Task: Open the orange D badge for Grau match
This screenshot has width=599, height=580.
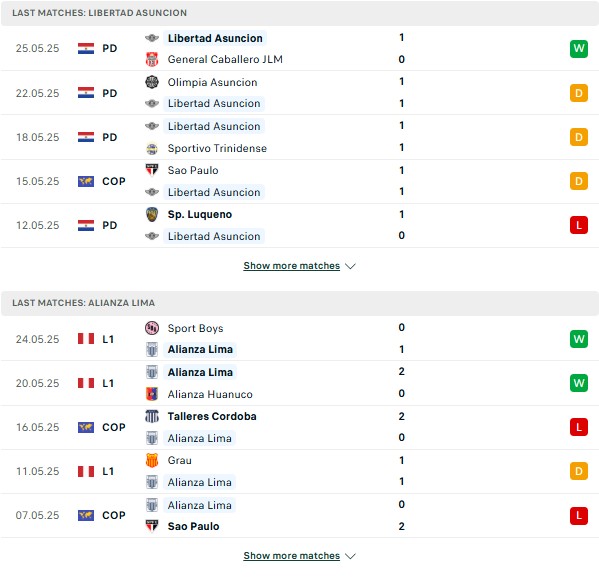Action: (x=578, y=471)
